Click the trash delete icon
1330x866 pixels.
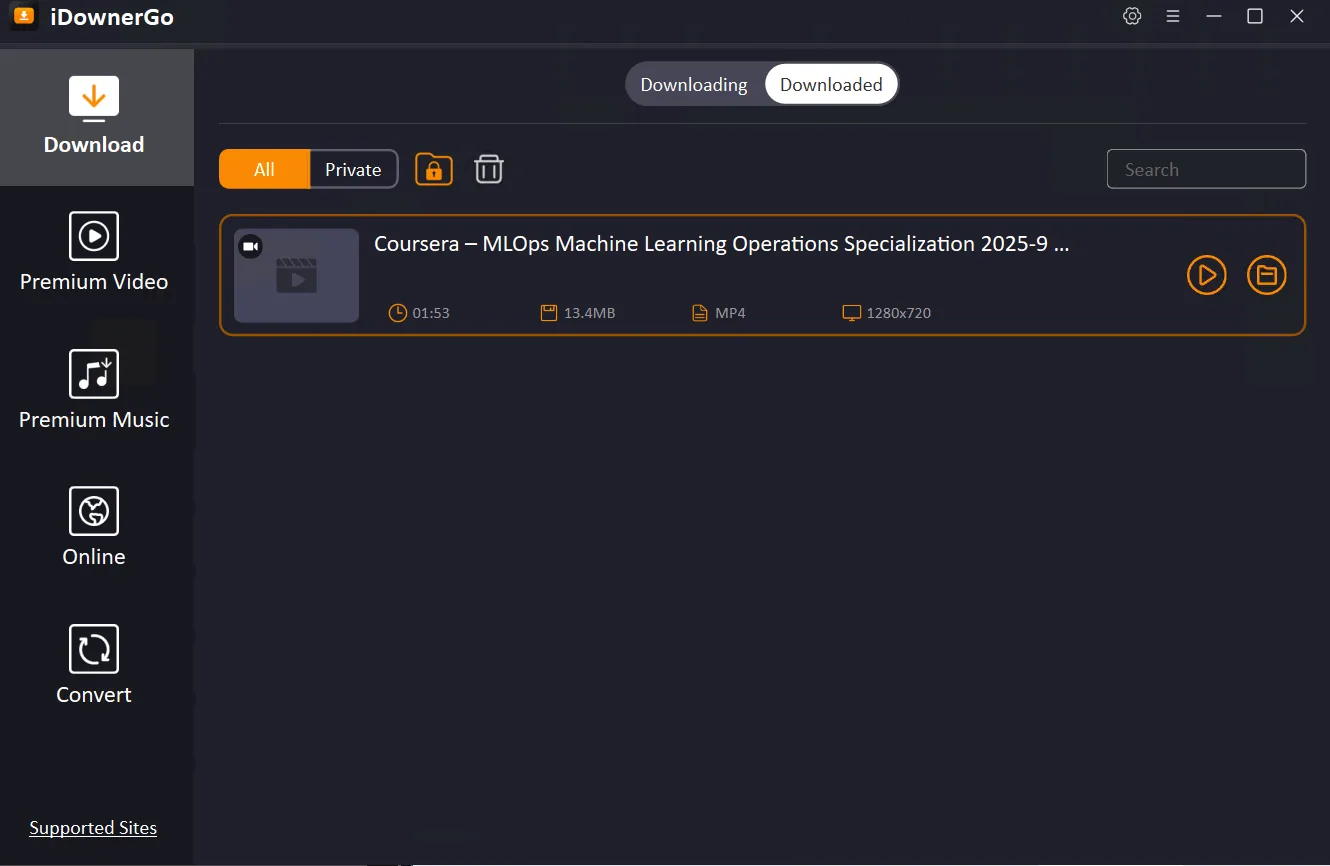click(488, 169)
